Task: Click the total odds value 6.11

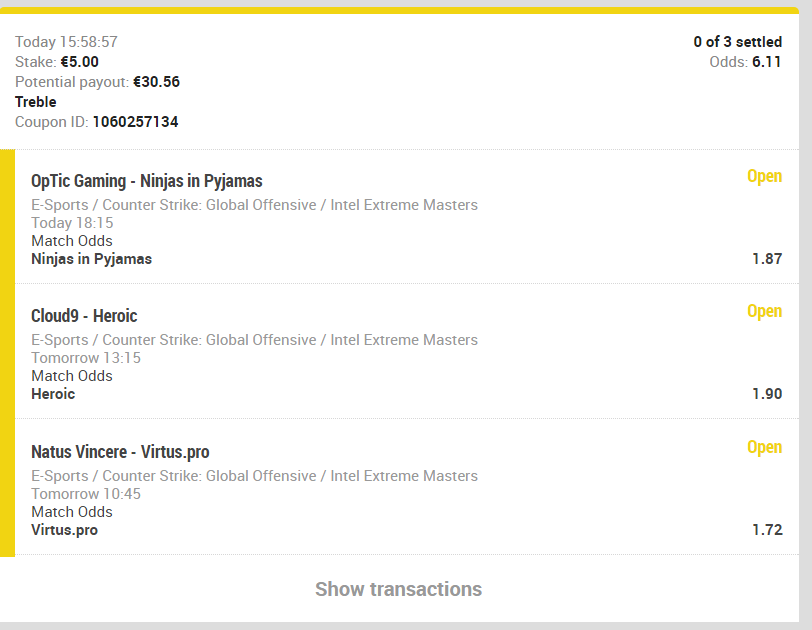Action: (x=766, y=62)
